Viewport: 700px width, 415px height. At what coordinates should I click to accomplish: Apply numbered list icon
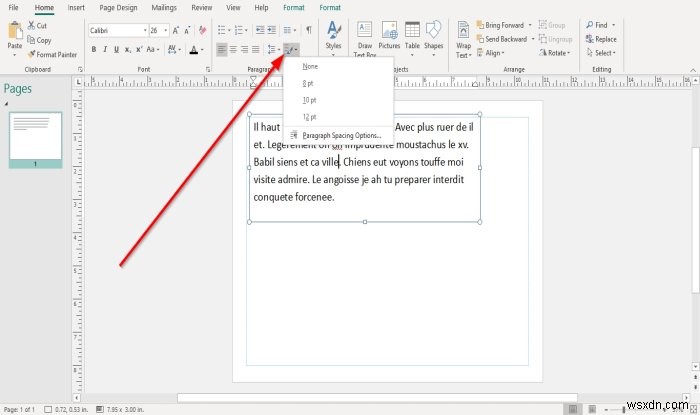tap(239, 30)
